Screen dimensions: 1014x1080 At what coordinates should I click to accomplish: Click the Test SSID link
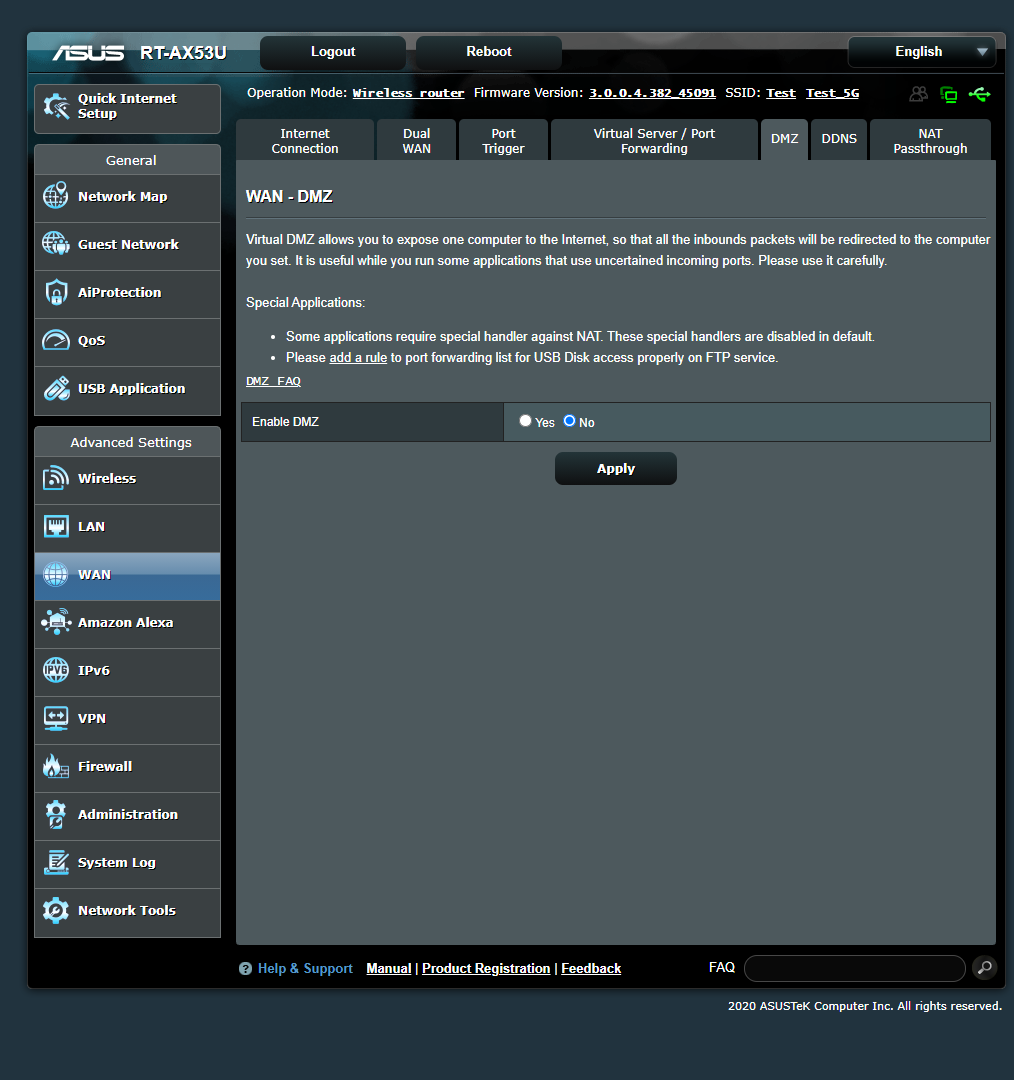tap(781, 93)
